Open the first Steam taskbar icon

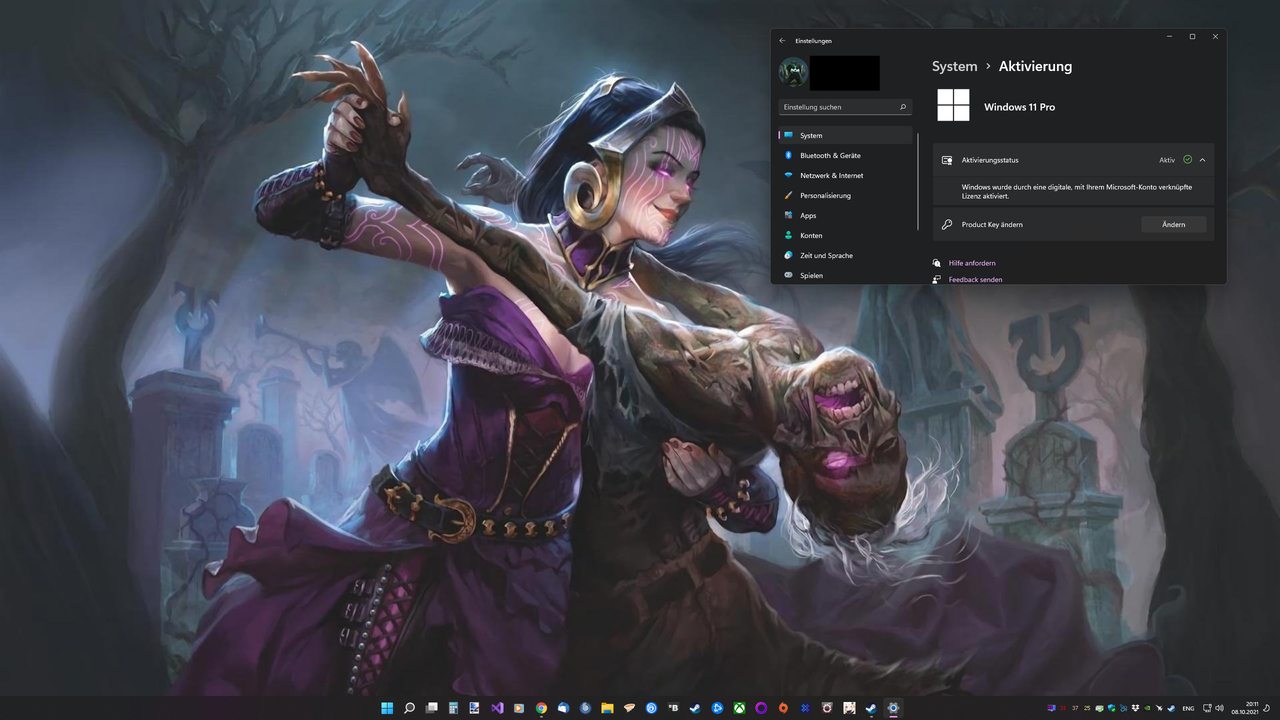695,708
